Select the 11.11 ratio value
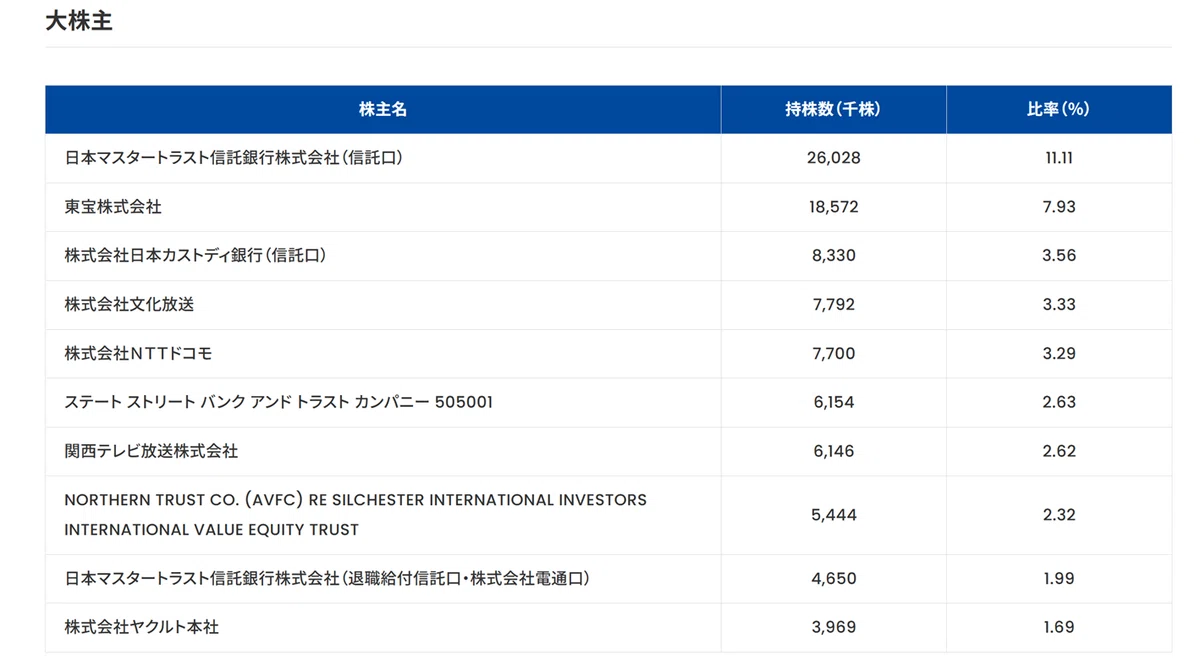1200x660 pixels. tap(1059, 158)
